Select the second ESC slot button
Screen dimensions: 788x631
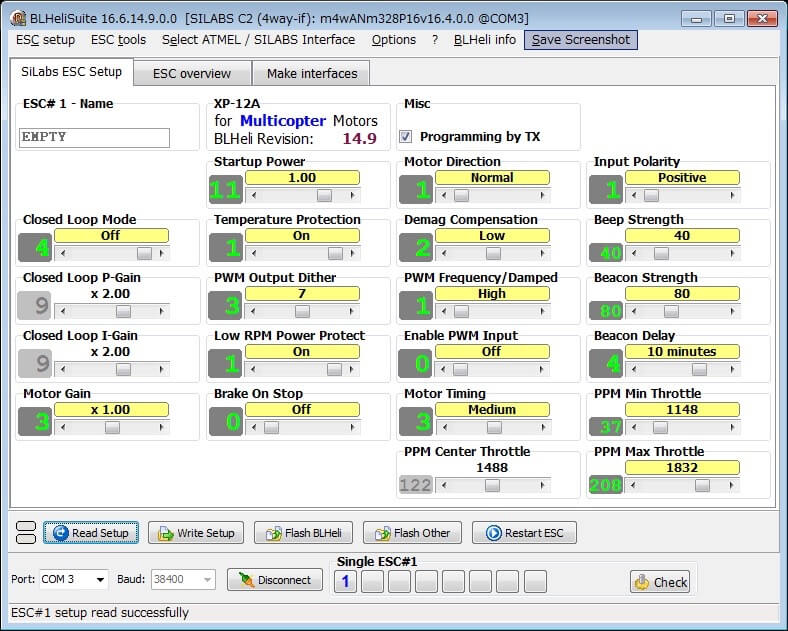click(372, 582)
